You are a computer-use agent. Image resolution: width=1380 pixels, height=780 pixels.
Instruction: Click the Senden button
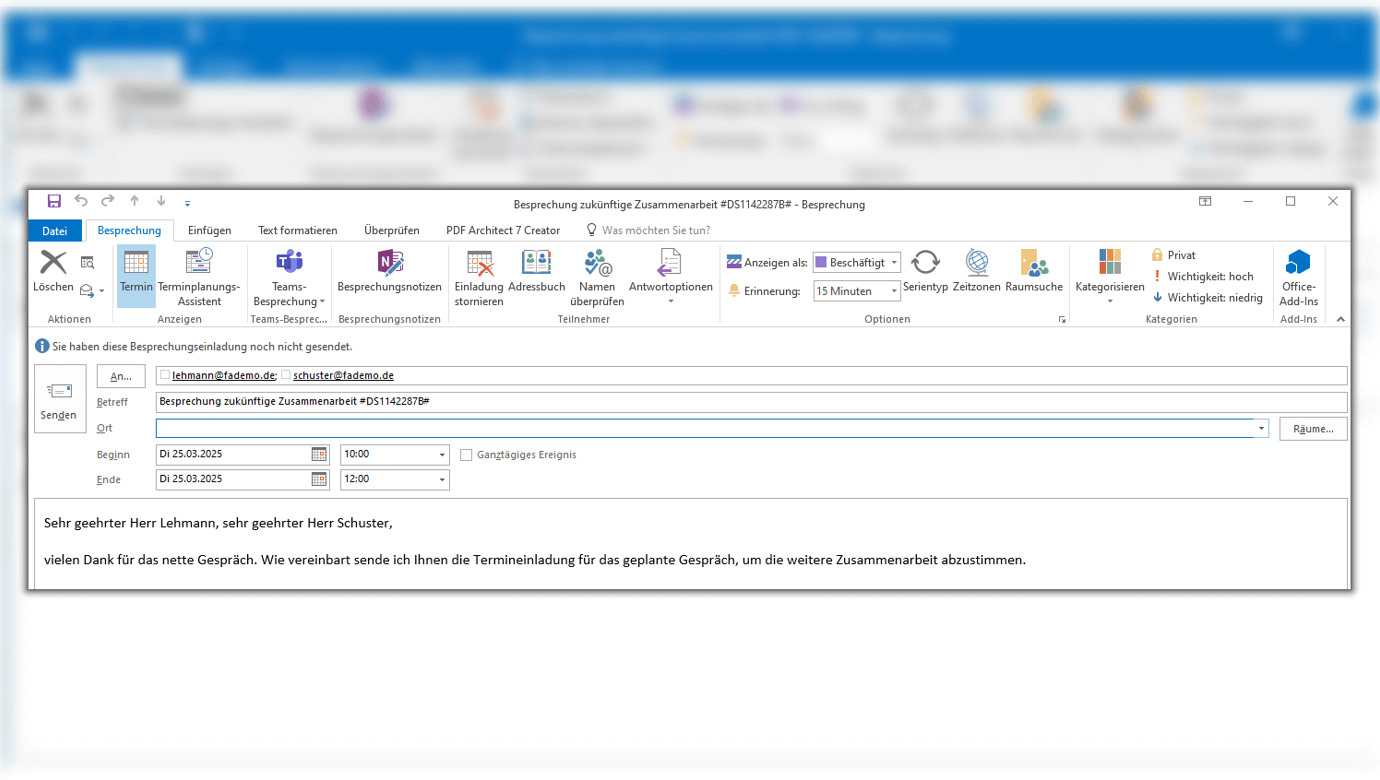(x=59, y=398)
